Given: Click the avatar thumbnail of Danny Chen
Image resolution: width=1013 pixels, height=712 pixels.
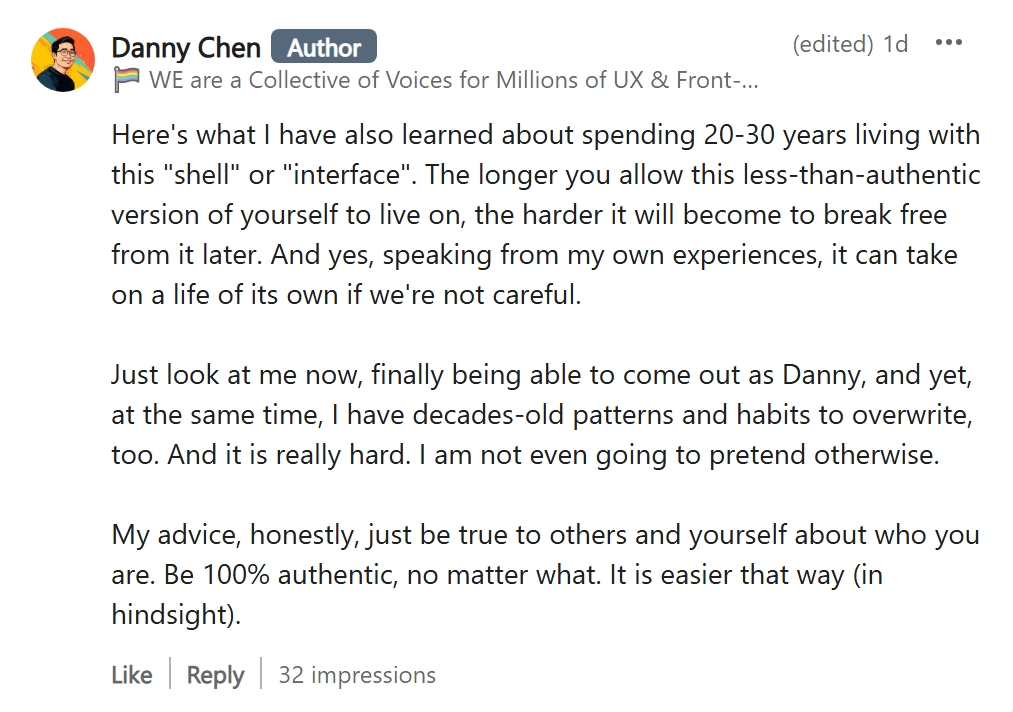Looking at the screenshot, I should [x=63, y=60].
